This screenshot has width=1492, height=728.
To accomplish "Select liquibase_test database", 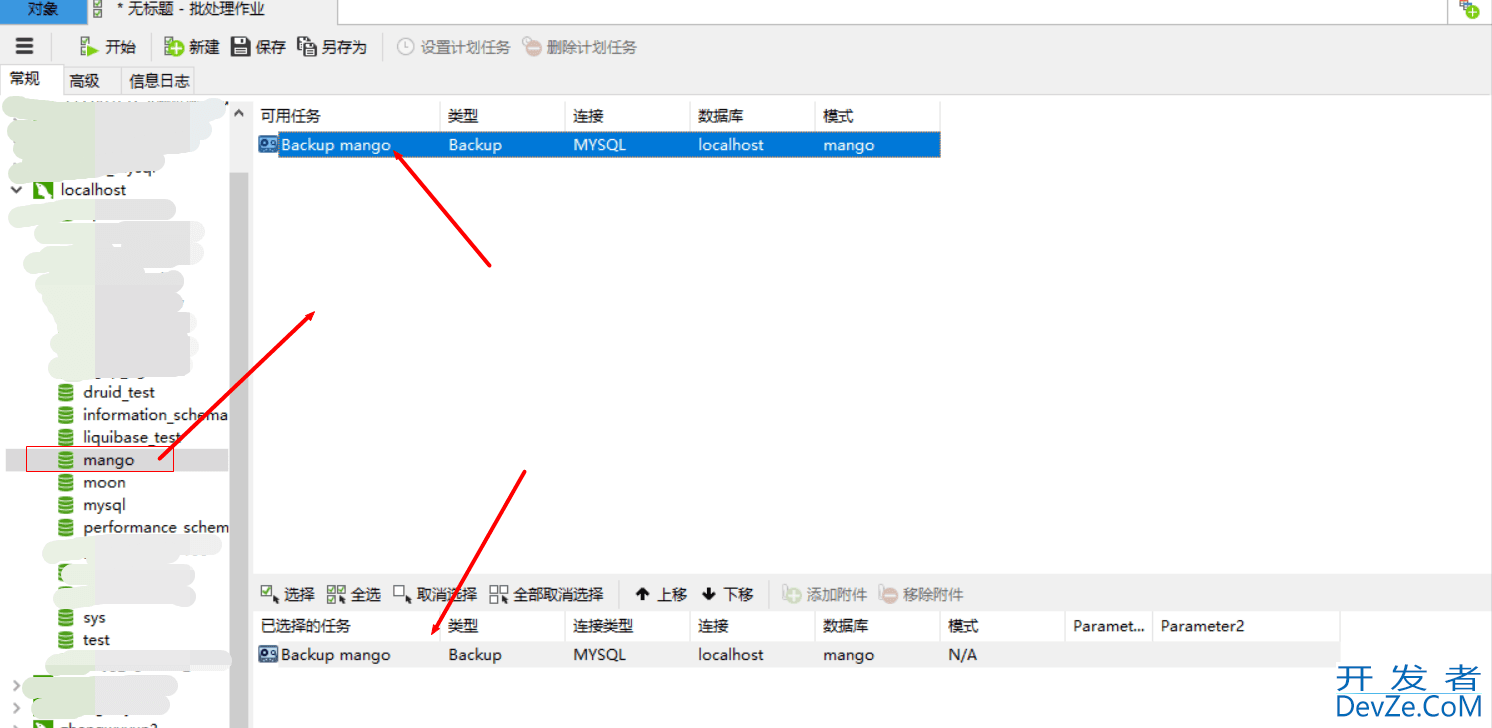I will pyautogui.click(x=132, y=437).
